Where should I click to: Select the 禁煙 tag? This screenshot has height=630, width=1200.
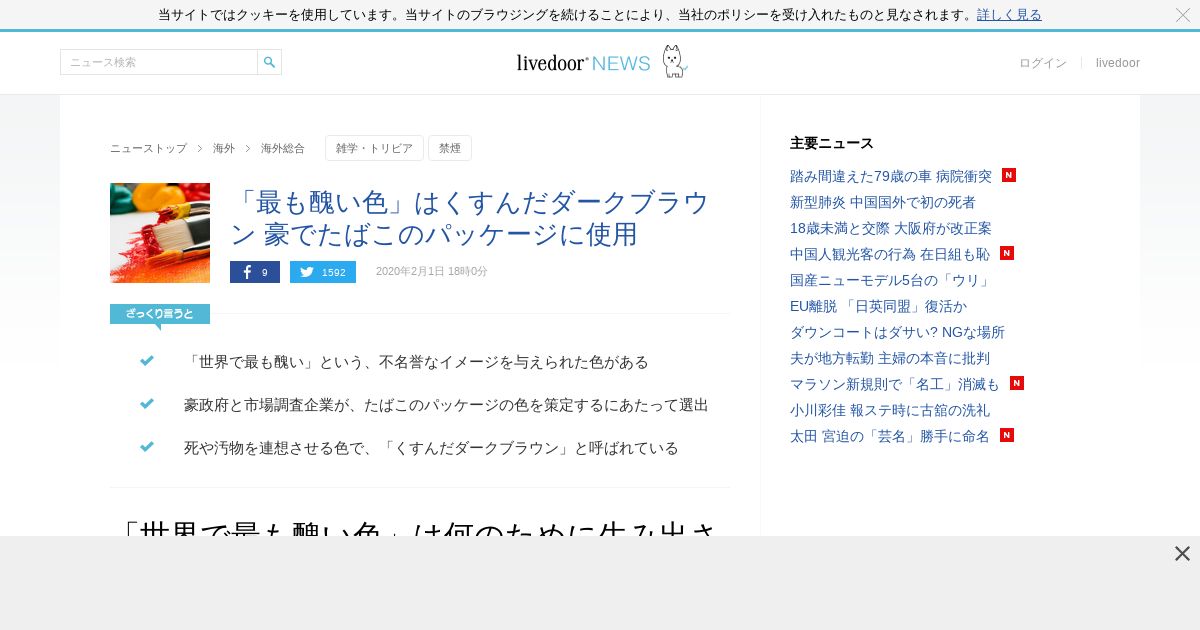pos(450,148)
